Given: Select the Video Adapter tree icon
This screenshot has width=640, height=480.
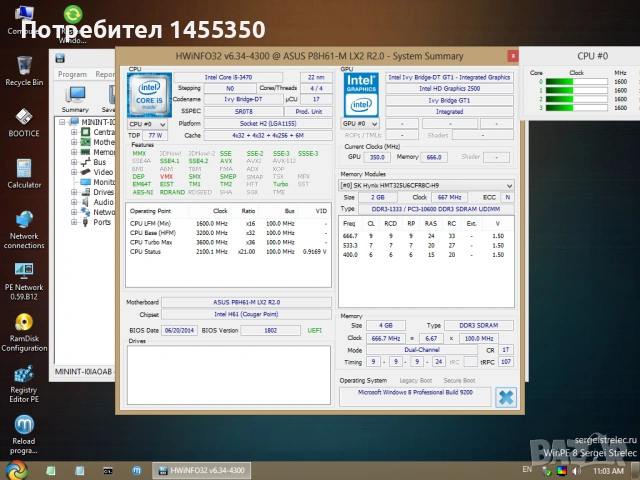Looking at the screenshot, I should click(85, 172).
